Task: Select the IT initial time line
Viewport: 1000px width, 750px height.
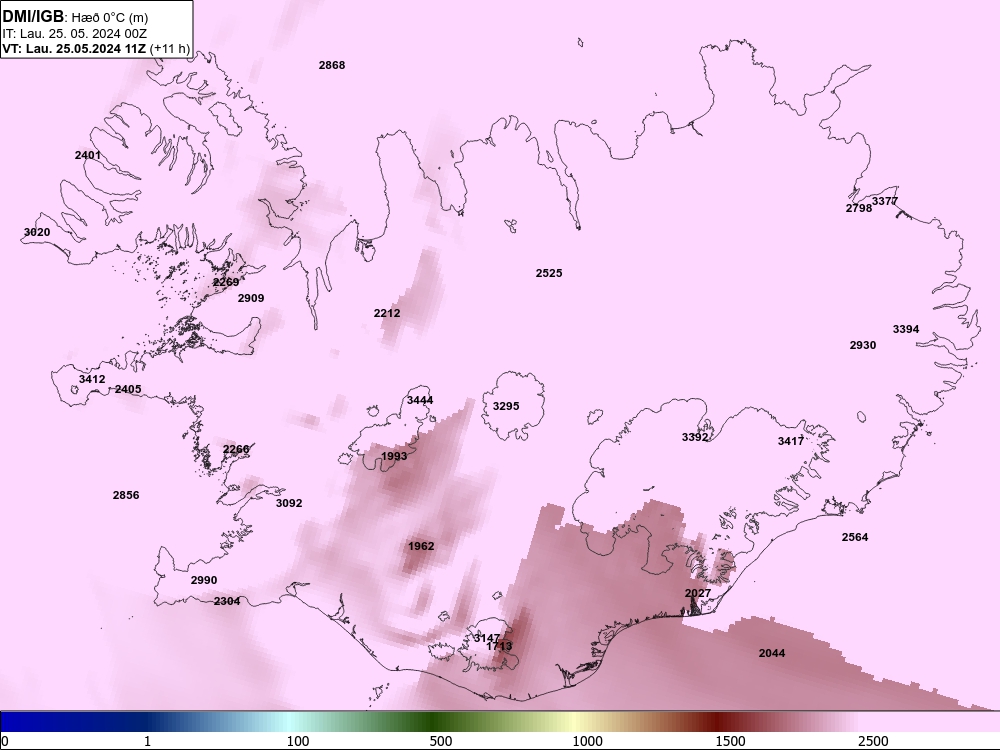Action: coord(75,34)
